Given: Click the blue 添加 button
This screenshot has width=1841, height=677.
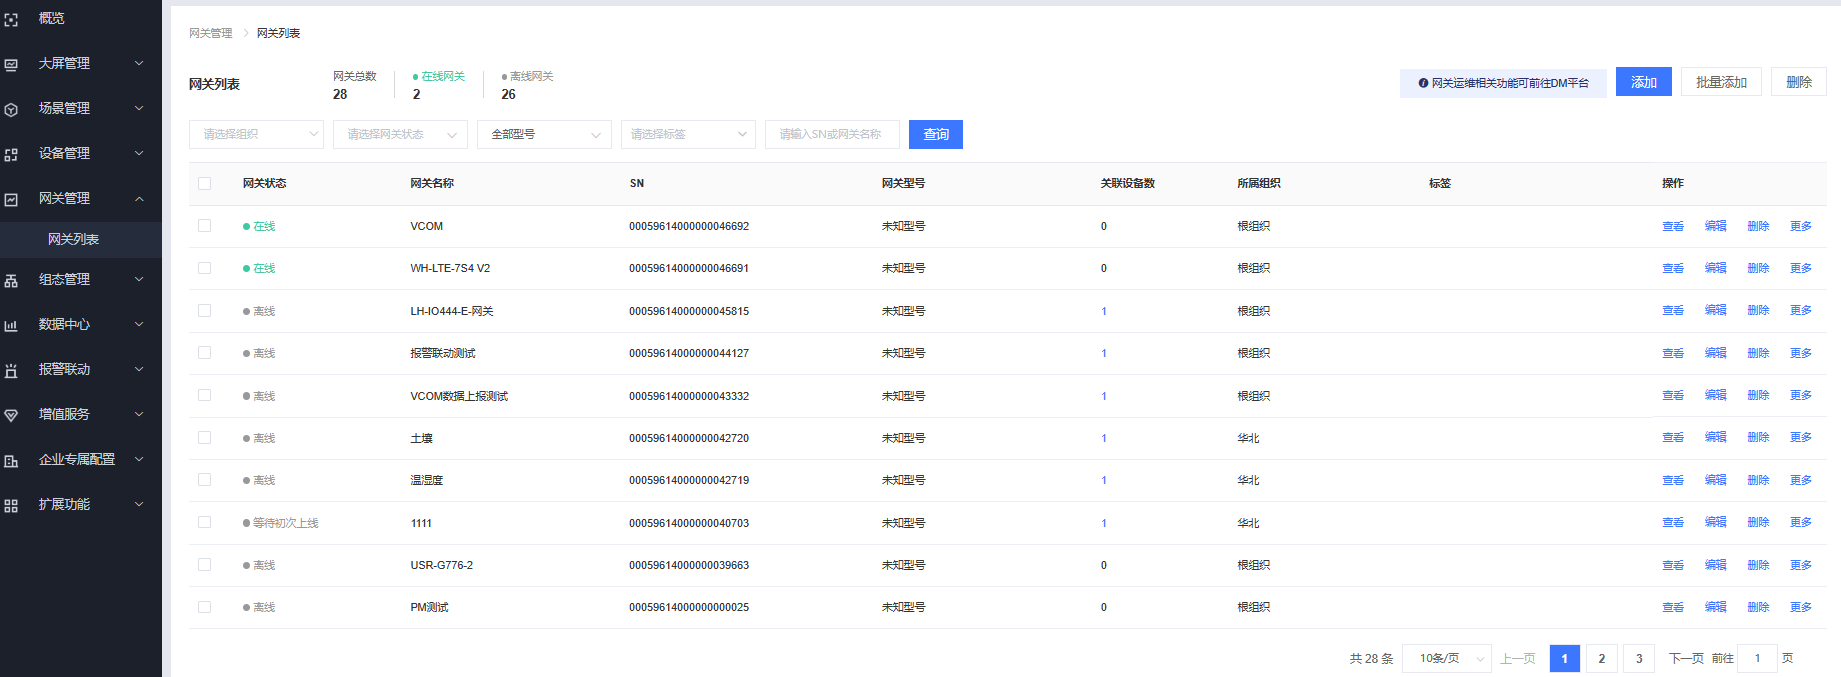Looking at the screenshot, I should [1643, 82].
